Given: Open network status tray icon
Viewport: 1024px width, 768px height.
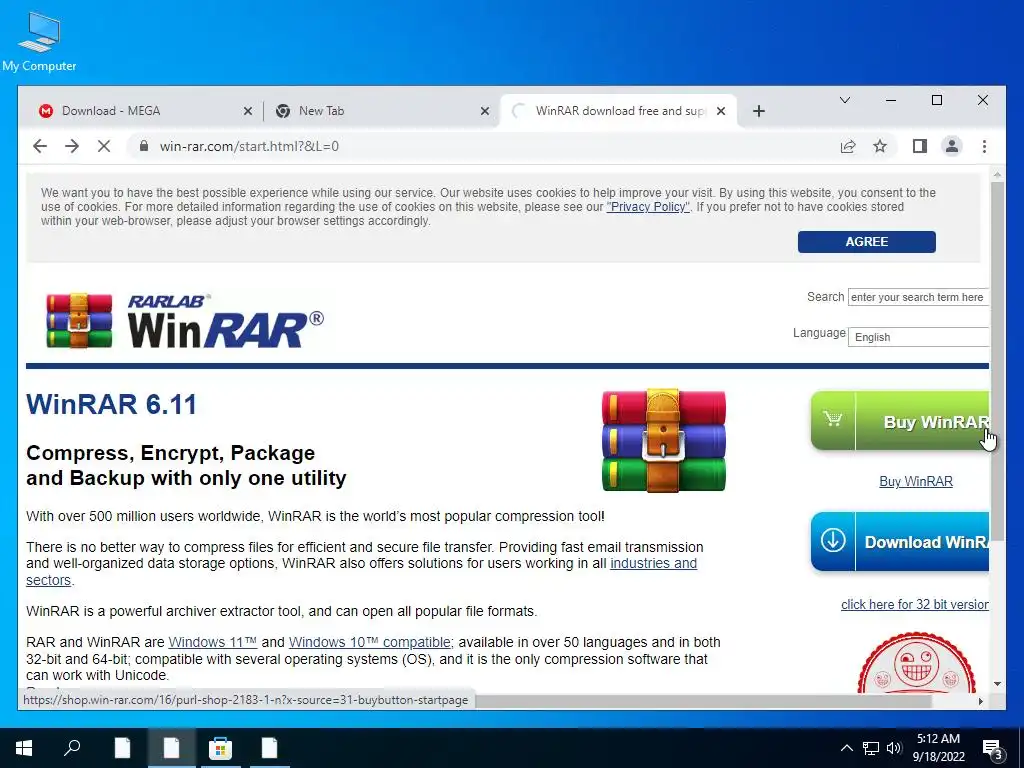Looking at the screenshot, I should pyautogui.click(x=871, y=748).
